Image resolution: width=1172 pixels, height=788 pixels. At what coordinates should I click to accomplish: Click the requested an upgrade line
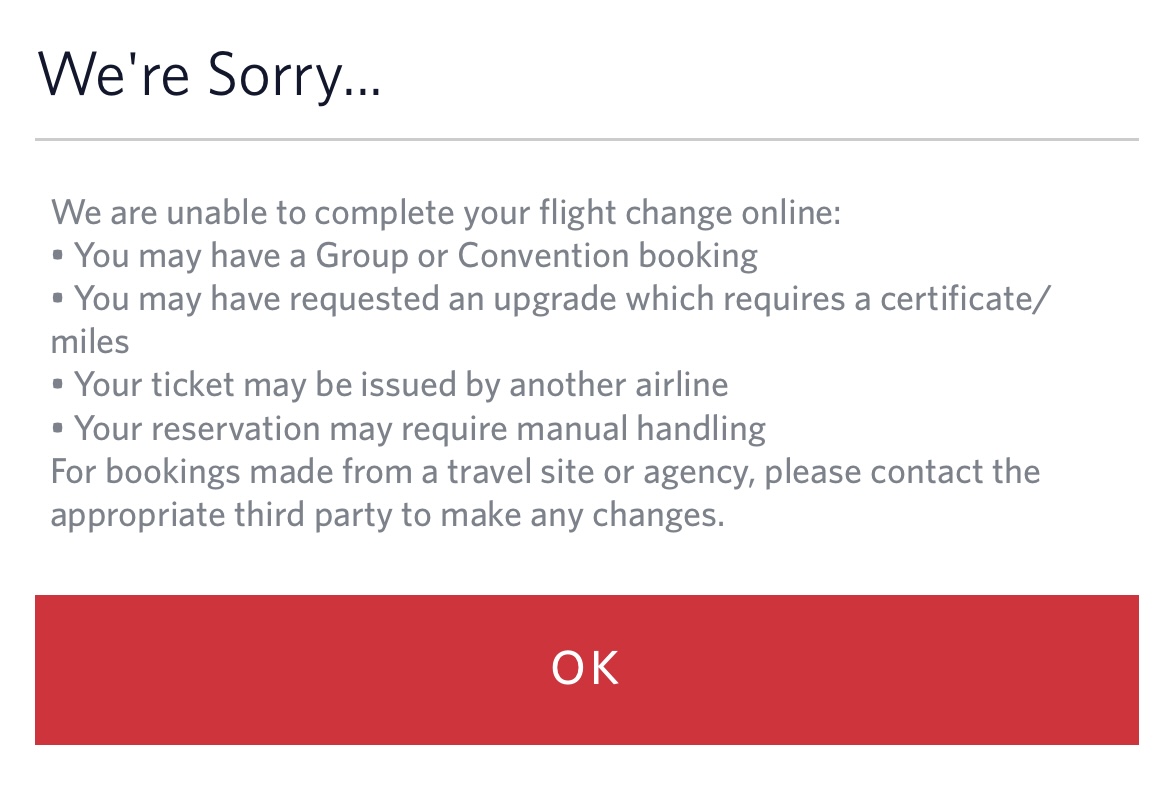coord(562,299)
